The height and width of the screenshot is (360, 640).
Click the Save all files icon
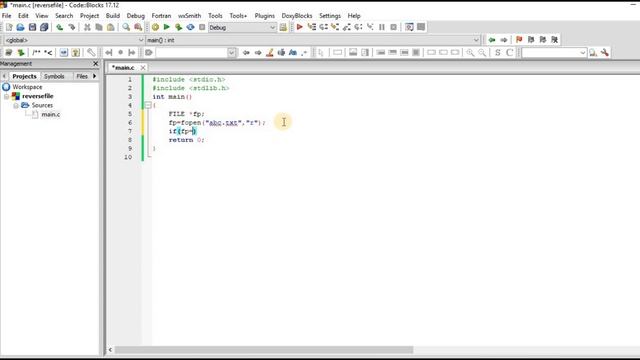[44, 27]
